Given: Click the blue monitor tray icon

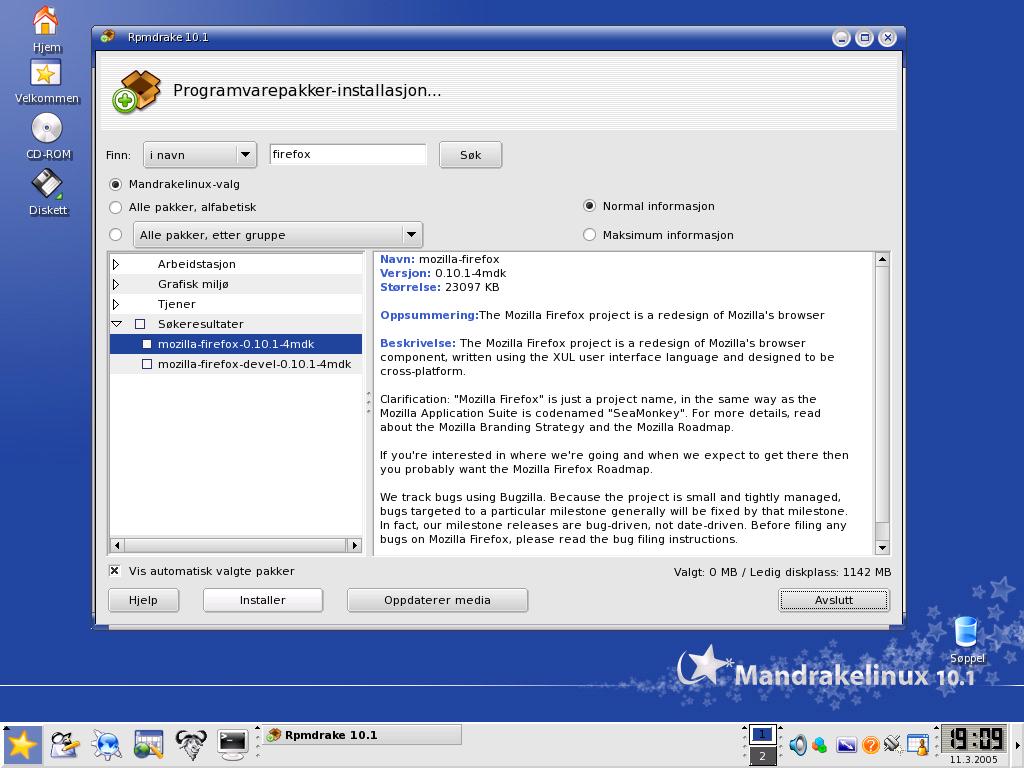Looking at the screenshot, I should [846, 744].
